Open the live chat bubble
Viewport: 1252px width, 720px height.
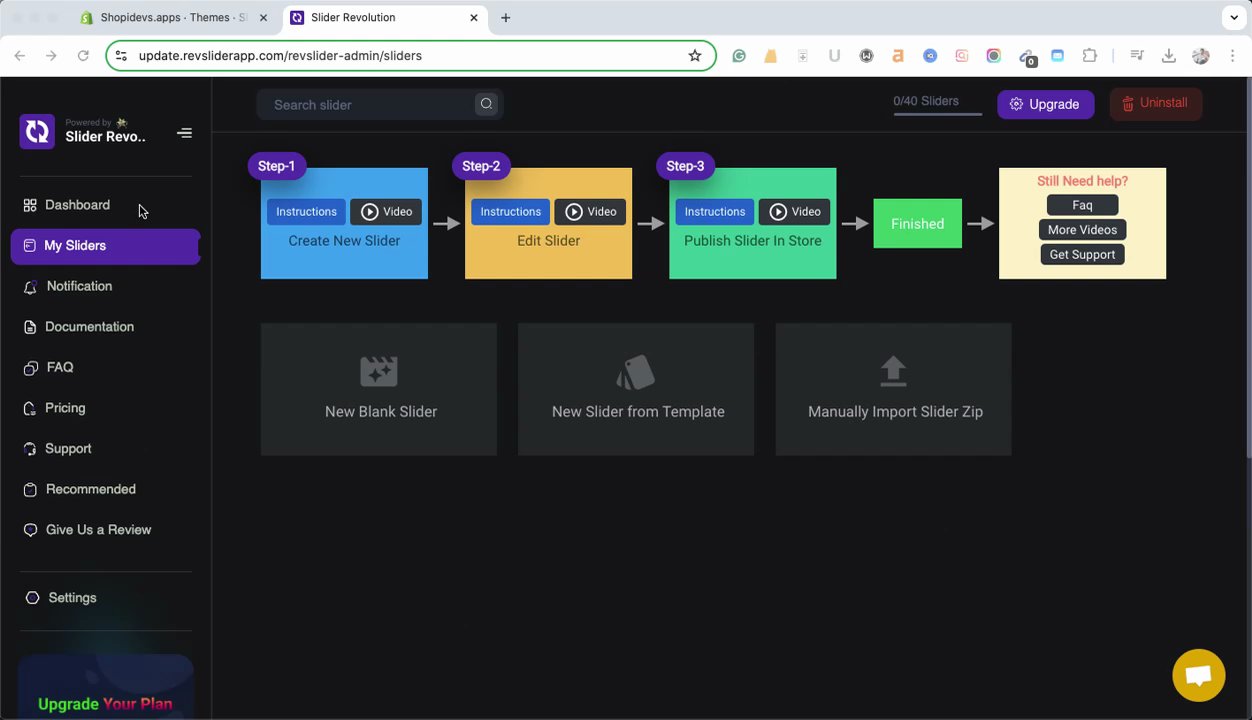coord(1199,675)
